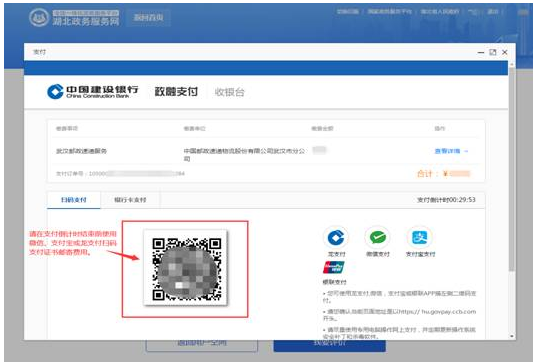Click the 中国邮政速递物流股份有限公司 payee text
Screen dimensions: 535x364
coord(244,155)
